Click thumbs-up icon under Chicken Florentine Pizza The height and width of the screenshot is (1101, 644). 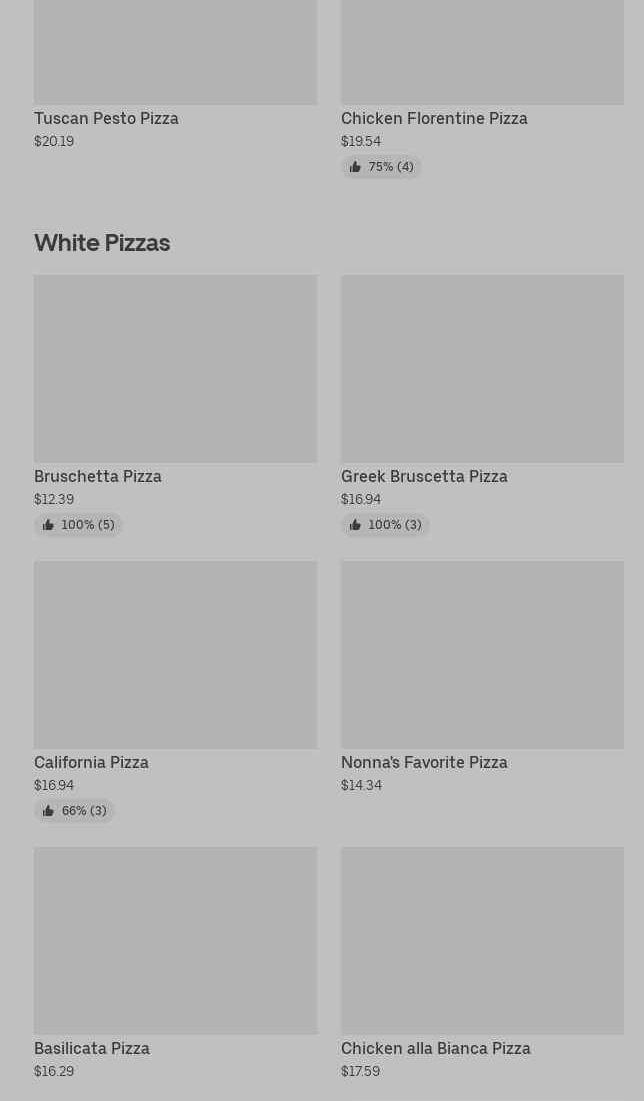[x=355, y=167]
